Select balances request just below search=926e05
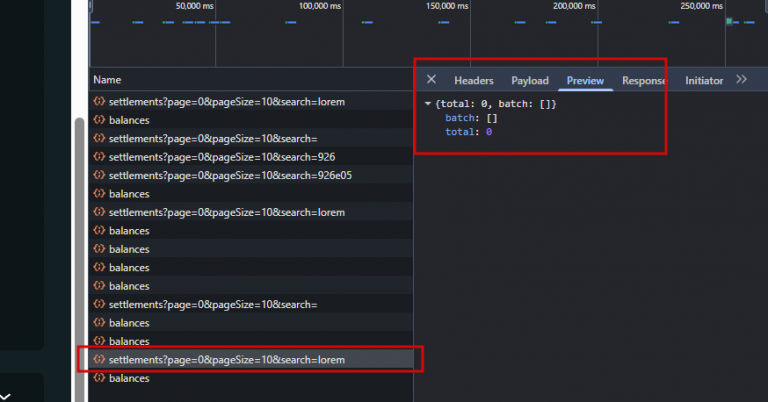Image resolution: width=768 pixels, height=402 pixels. (251, 194)
